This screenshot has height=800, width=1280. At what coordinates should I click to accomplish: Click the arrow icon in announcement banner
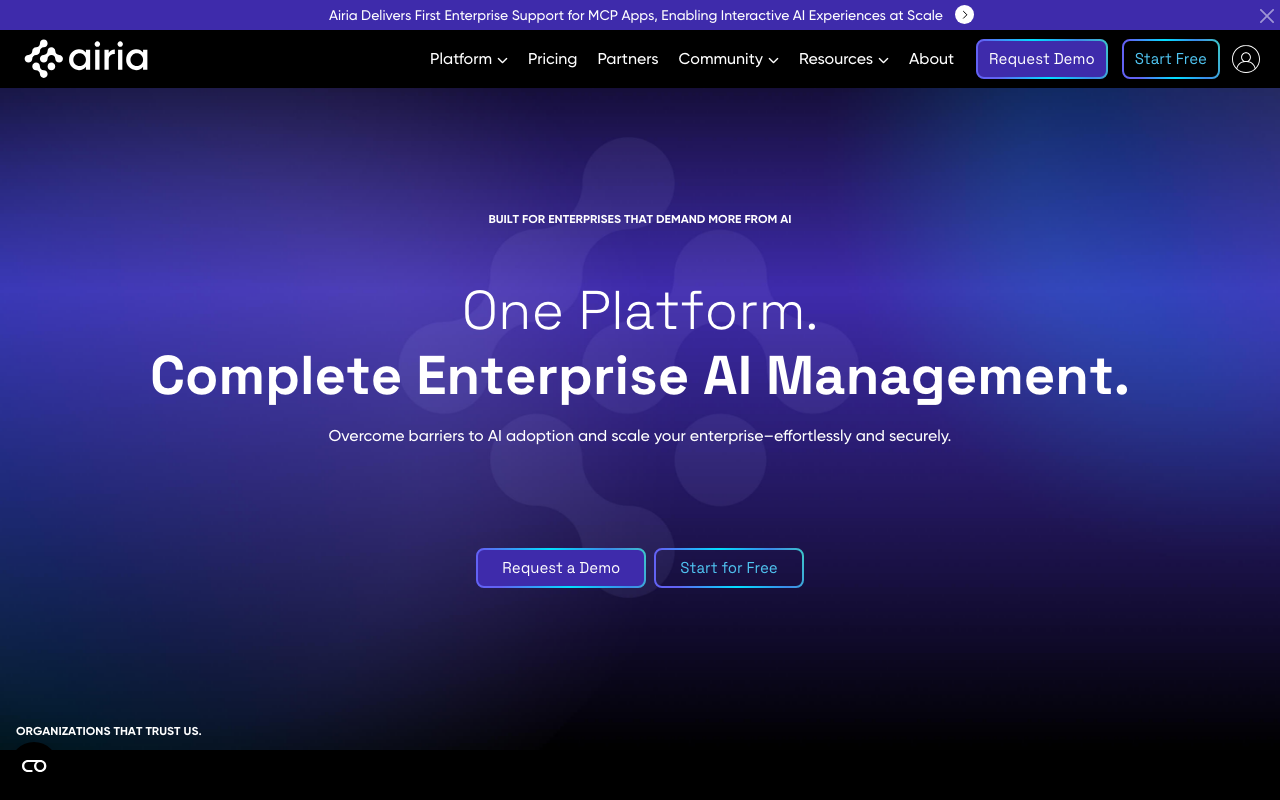[x=964, y=15]
